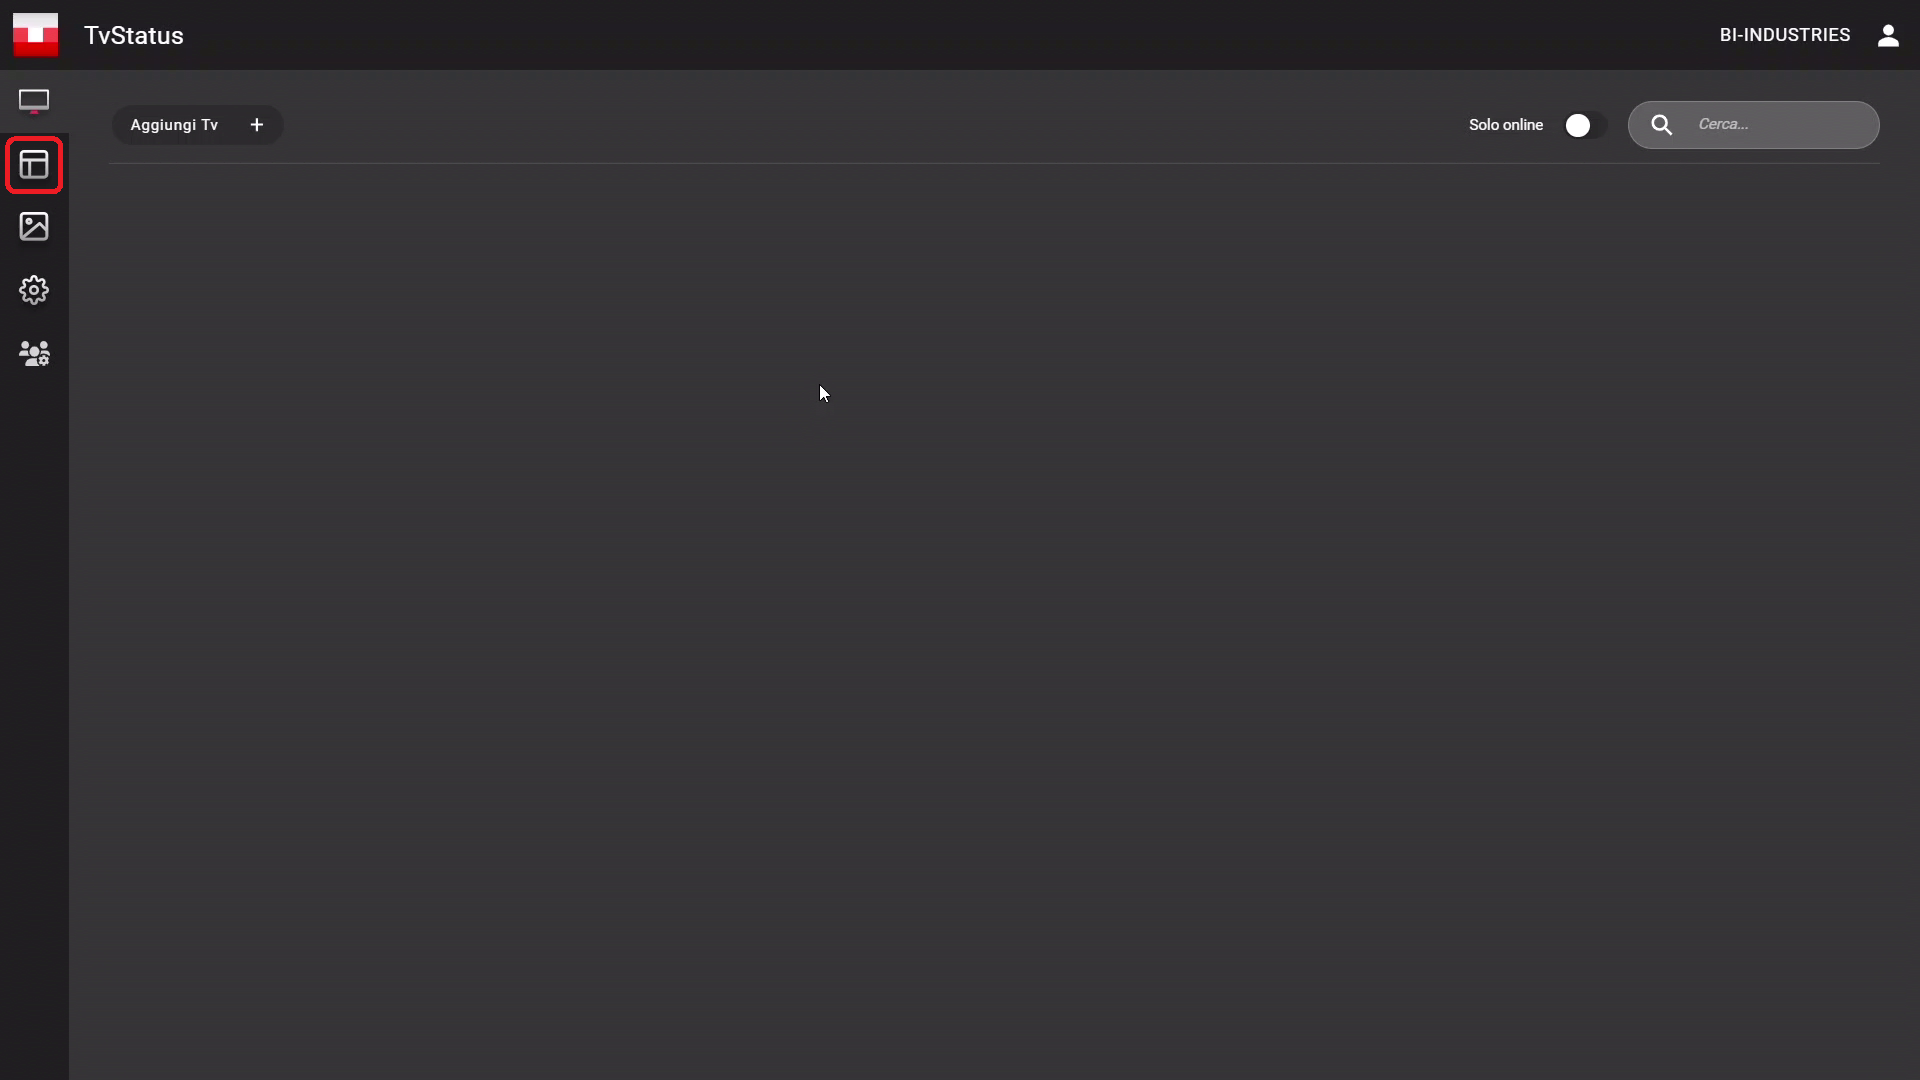Open the image media gallery icon
The width and height of the screenshot is (1920, 1080).
(34, 227)
